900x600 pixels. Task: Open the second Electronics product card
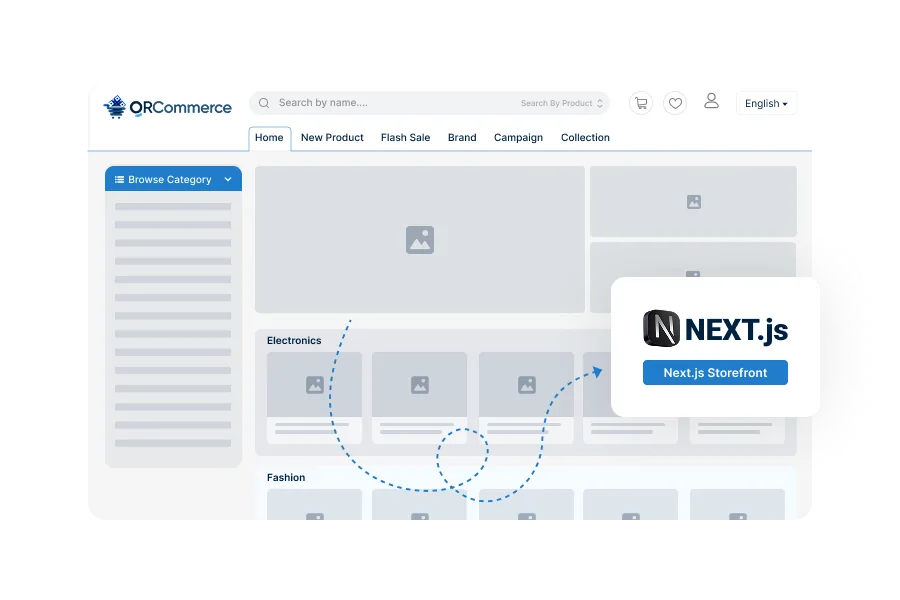click(420, 397)
